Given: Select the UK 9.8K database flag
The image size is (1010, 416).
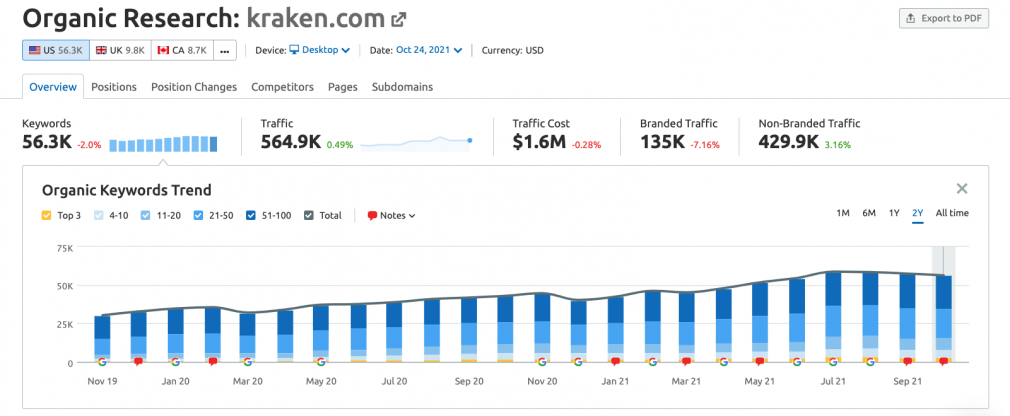Looking at the screenshot, I should [x=120, y=50].
